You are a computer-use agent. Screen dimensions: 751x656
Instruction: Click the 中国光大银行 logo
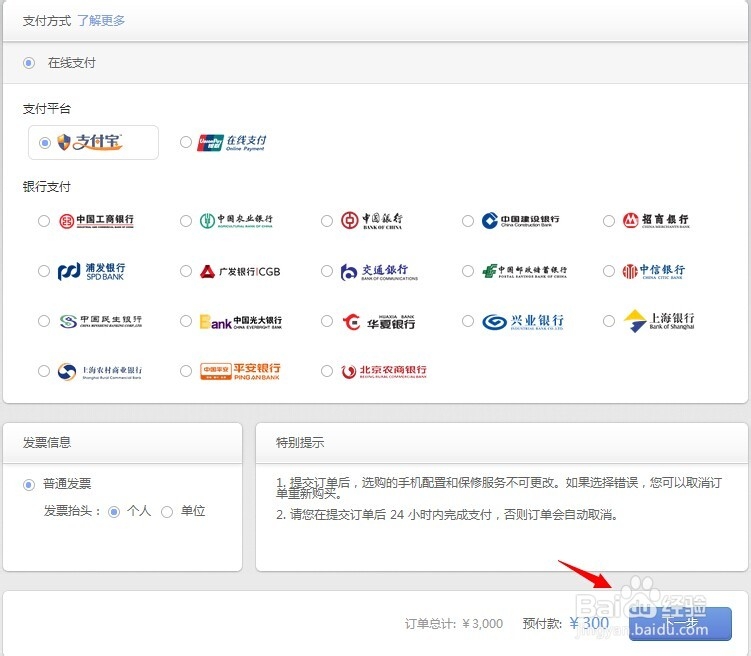[x=241, y=321]
